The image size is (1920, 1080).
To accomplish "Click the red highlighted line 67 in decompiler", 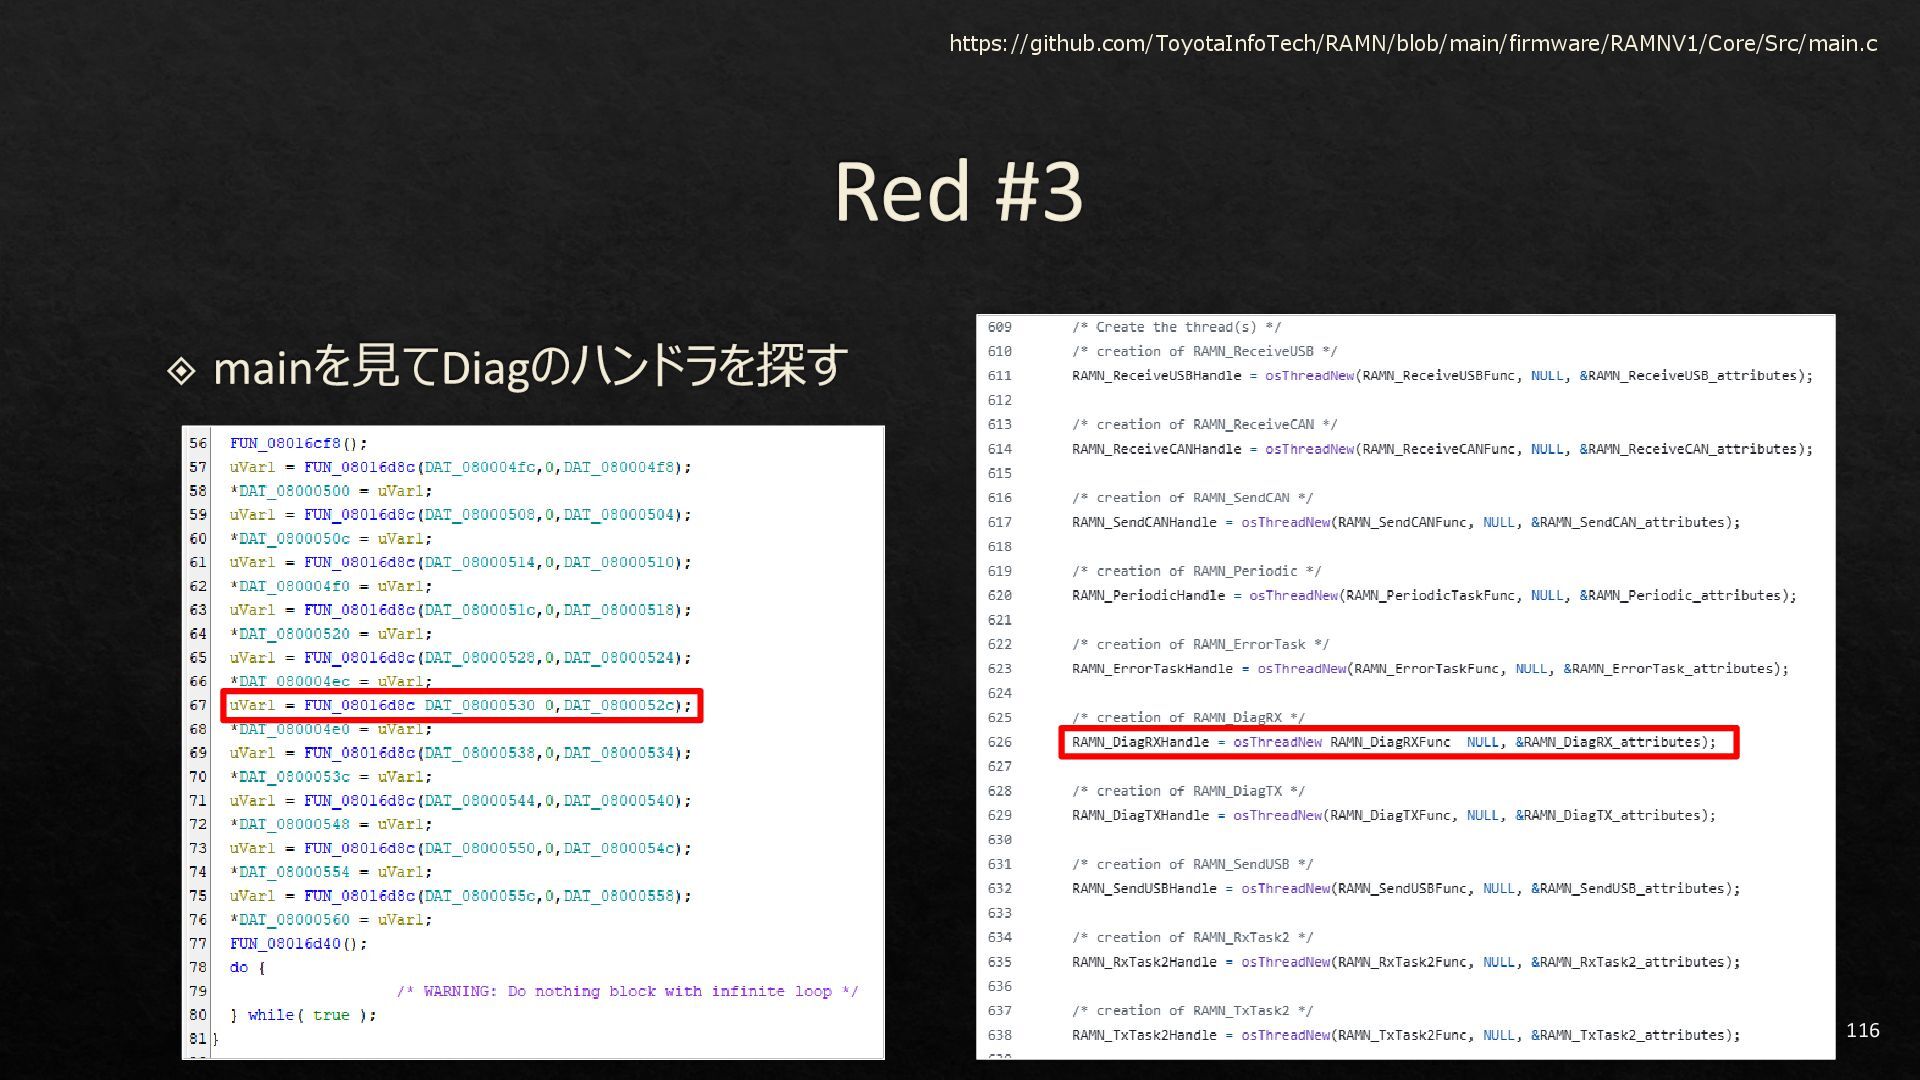I will click(x=461, y=705).
